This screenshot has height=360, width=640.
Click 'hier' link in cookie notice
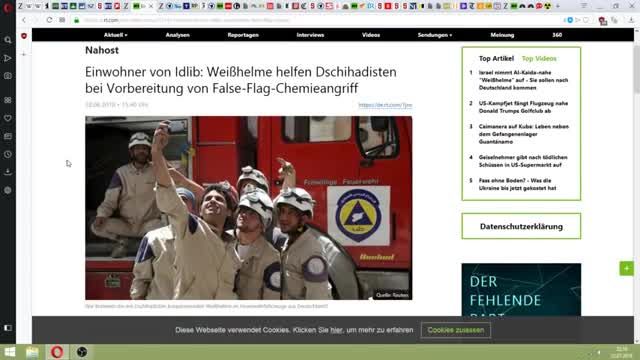point(336,330)
